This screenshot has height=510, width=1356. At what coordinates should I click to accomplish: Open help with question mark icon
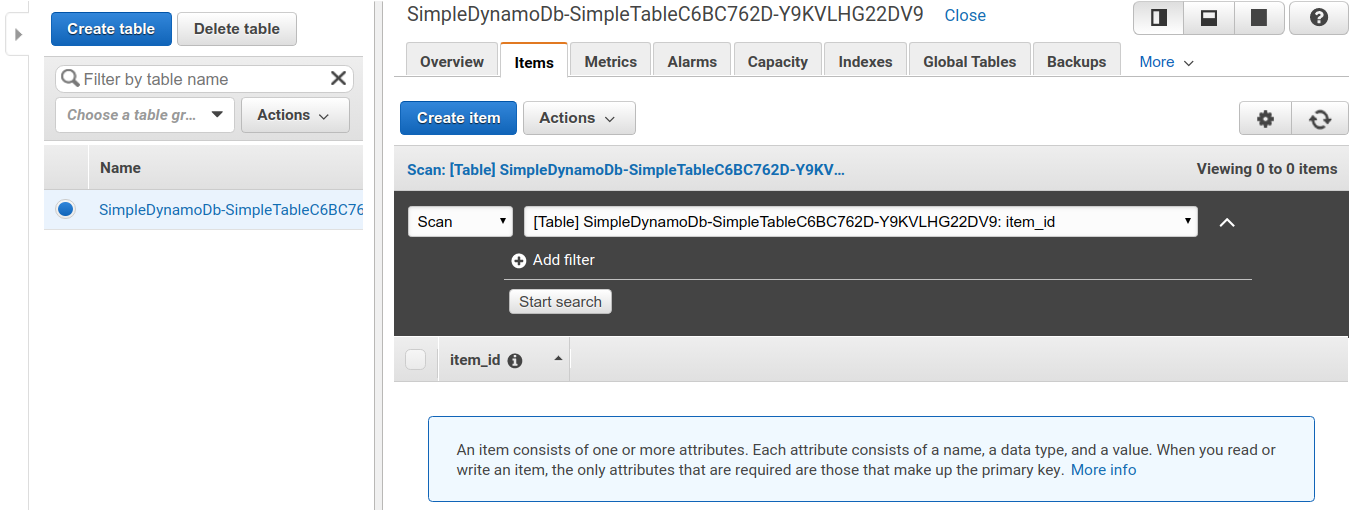[x=1318, y=18]
